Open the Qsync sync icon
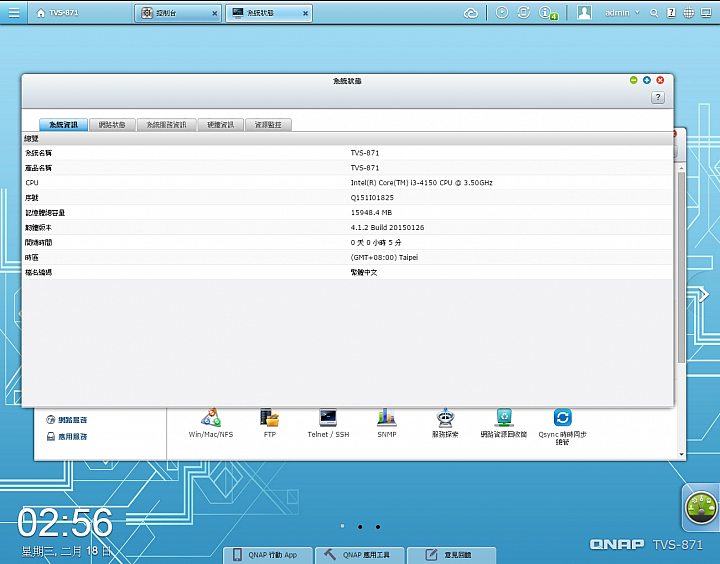This screenshot has height=564, width=720. 562,427
